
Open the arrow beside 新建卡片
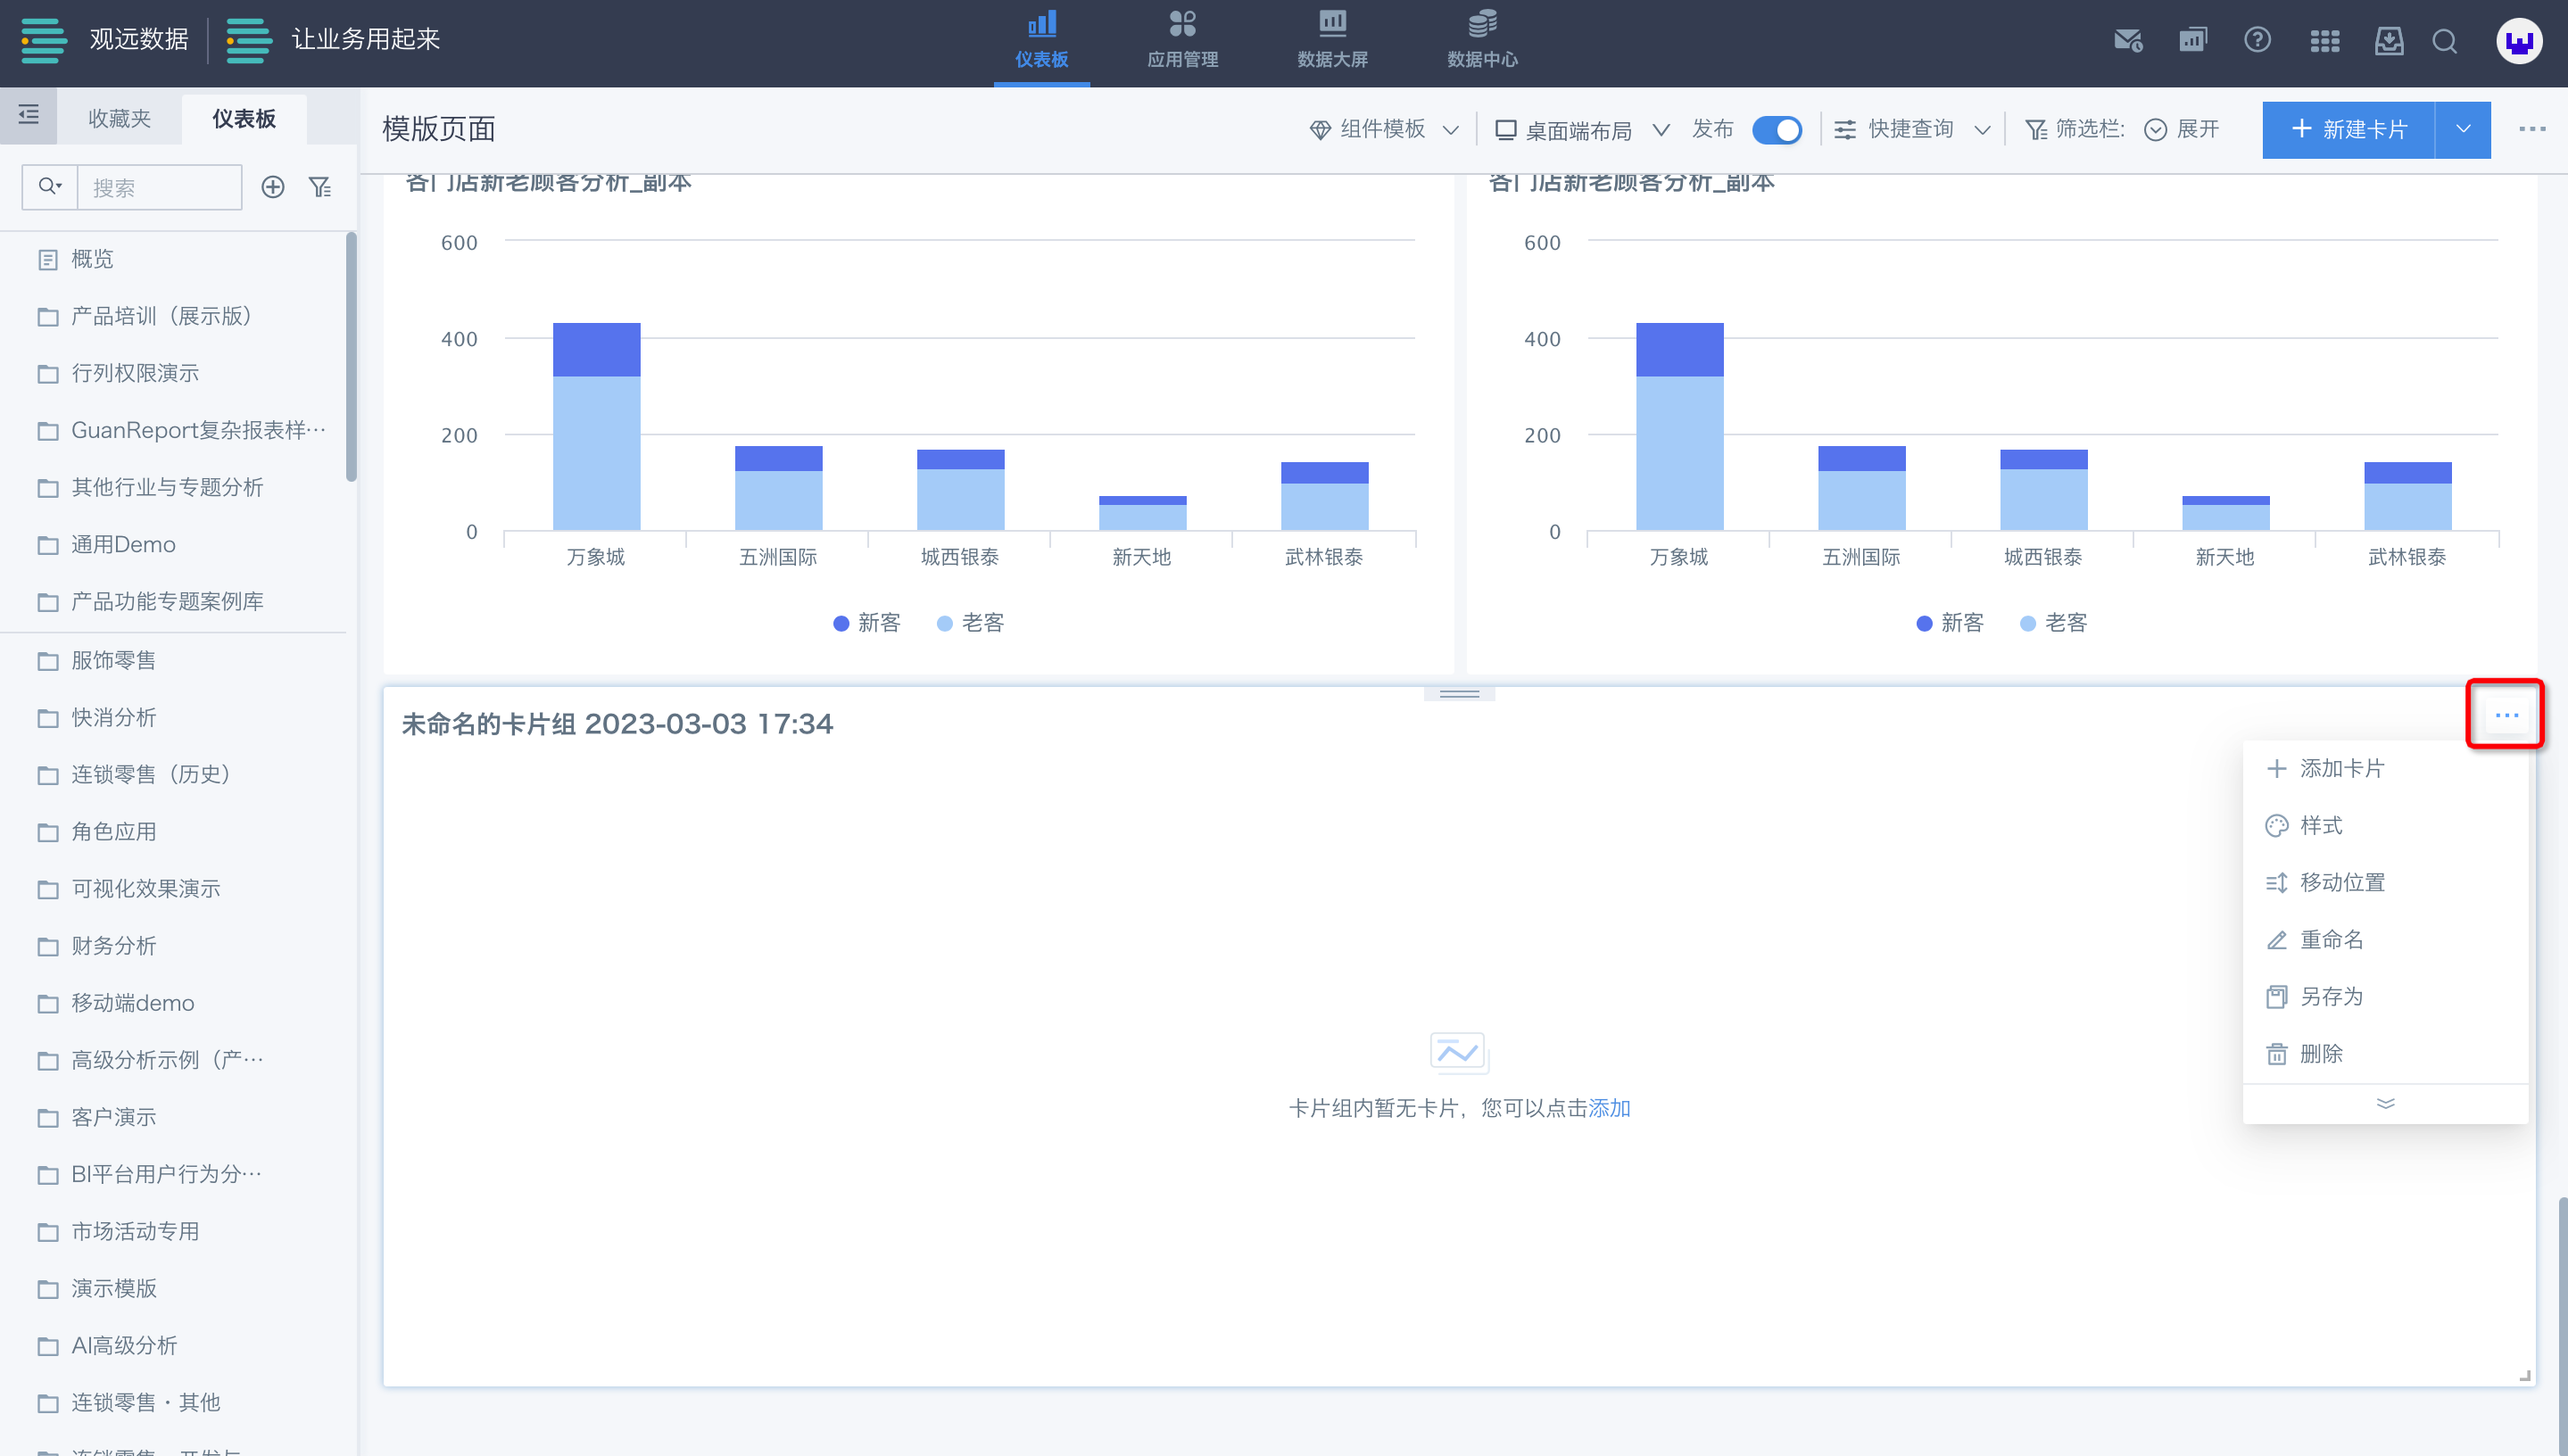pyautogui.click(x=2463, y=130)
